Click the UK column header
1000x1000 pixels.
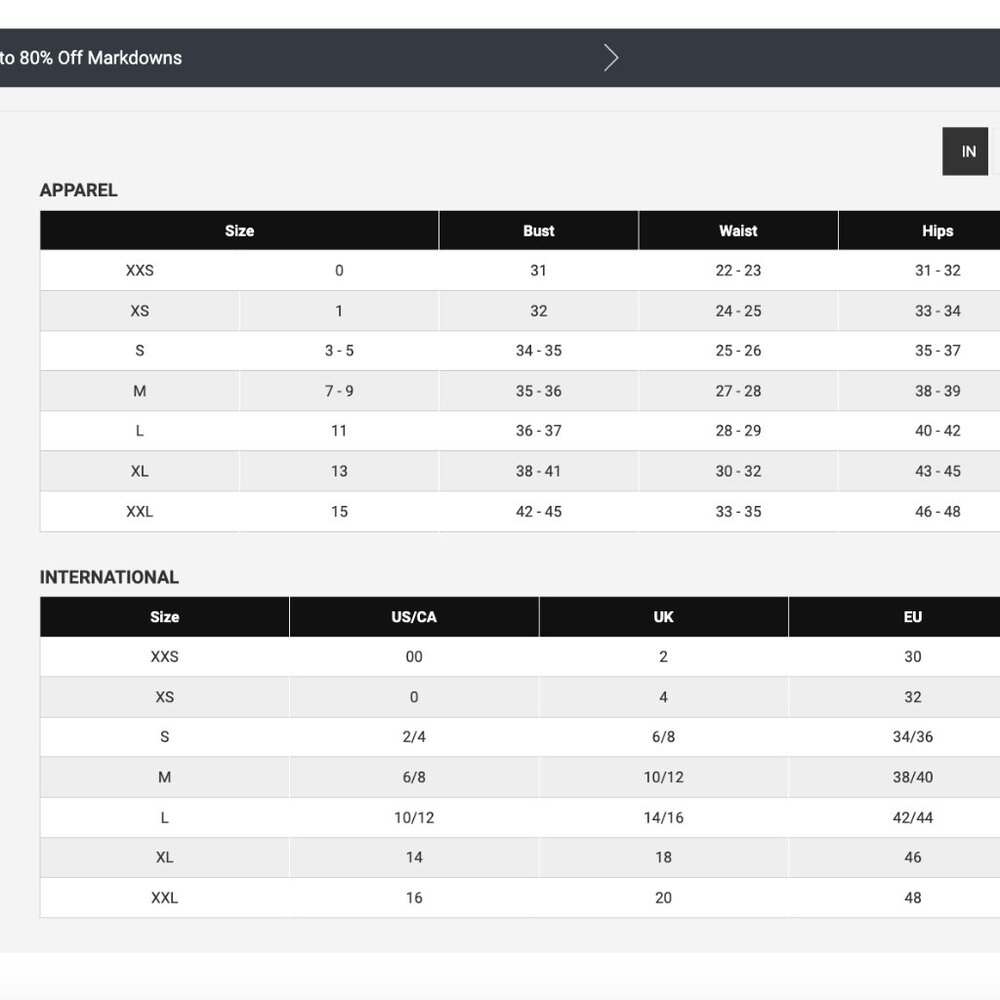pyautogui.click(x=663, y=617)
